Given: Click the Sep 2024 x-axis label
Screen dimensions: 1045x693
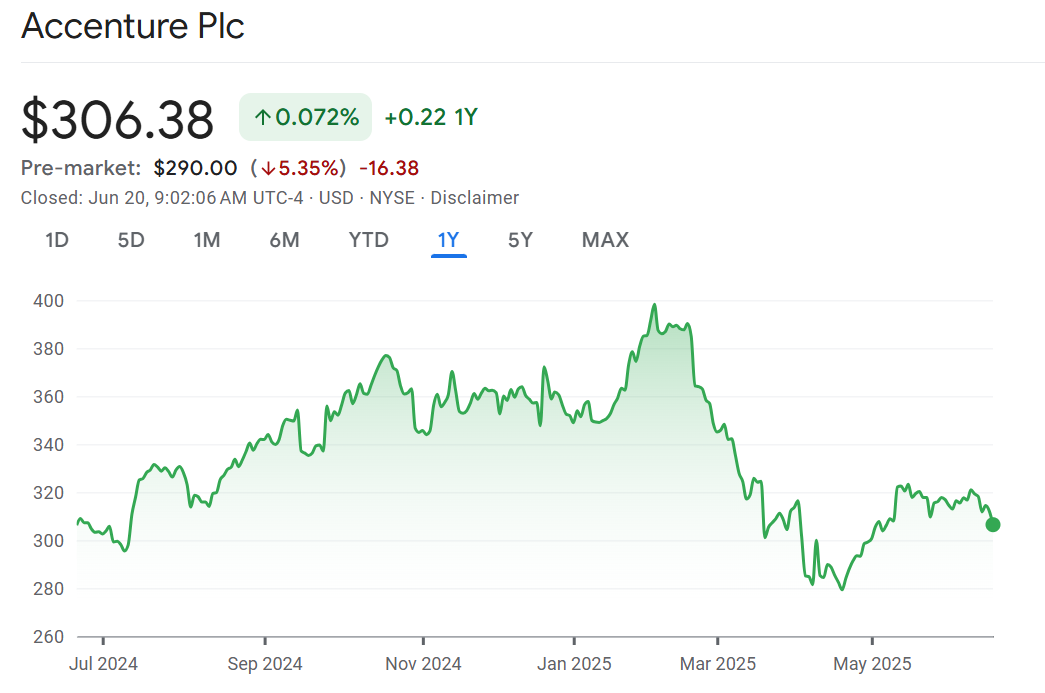Looking at the screenshot, I should click(265, 664).
